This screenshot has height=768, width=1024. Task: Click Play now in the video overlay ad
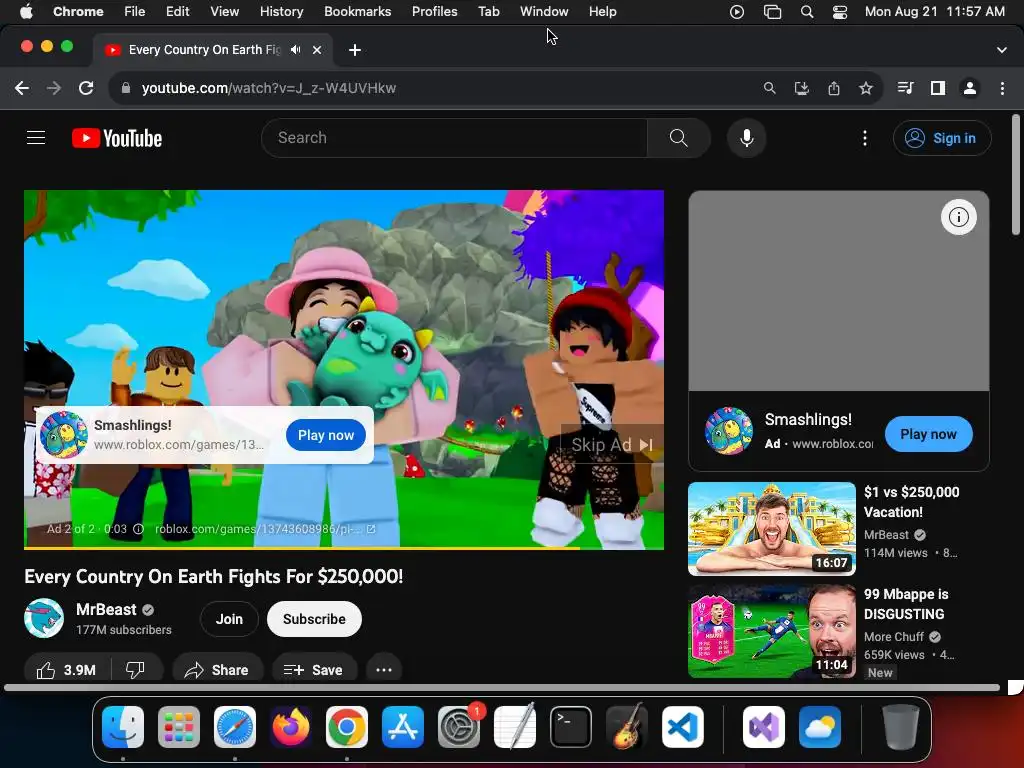326,435
